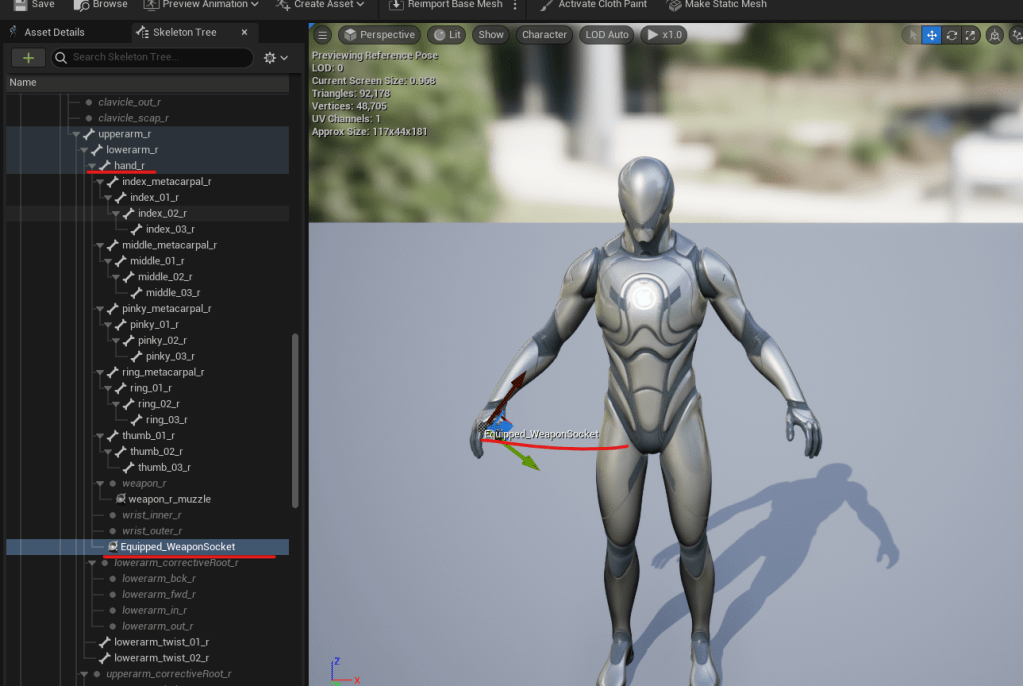Select the translate (move) gizmo tool
This screenshot has height=686, width=1023.
931,35
